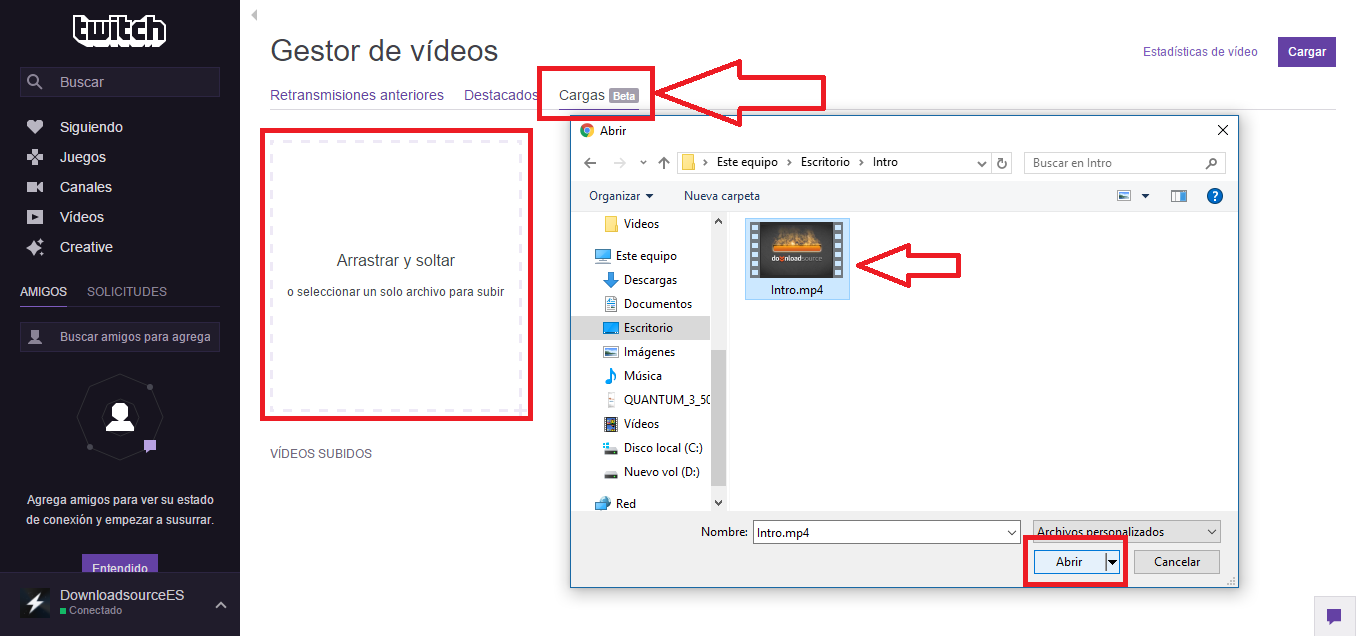Image resolution: width=1366 pixels, height=636 pixels.
Task: Select Imágenes in the tree
Action: point(640,352)
